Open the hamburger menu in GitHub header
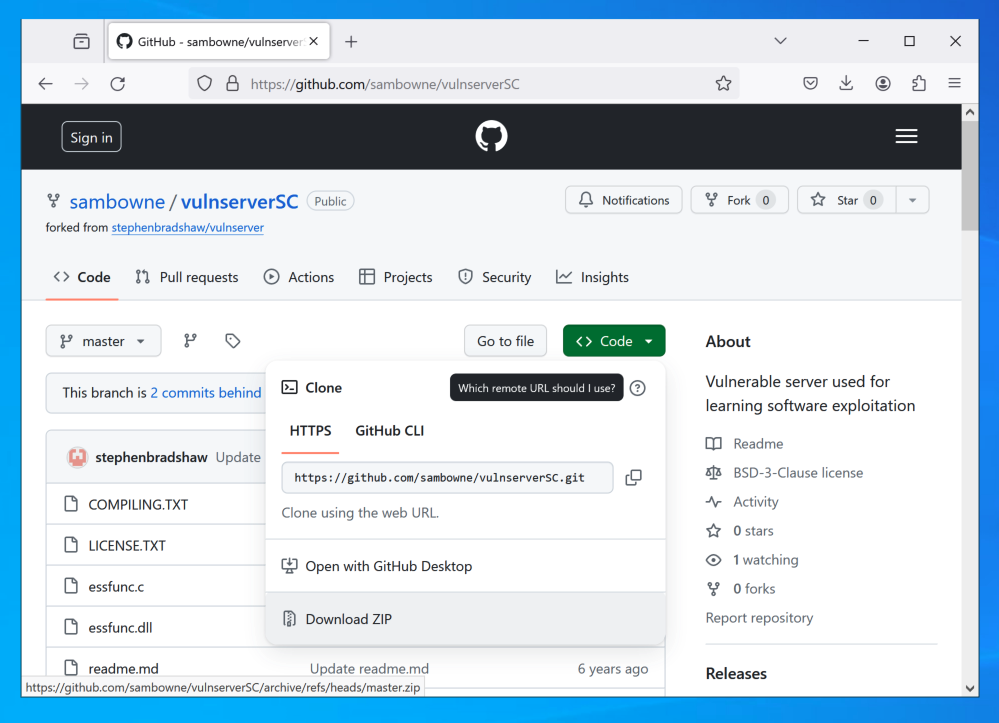This screenshot has width=999, height=723. pyautogui.click(x=906, y=136)
